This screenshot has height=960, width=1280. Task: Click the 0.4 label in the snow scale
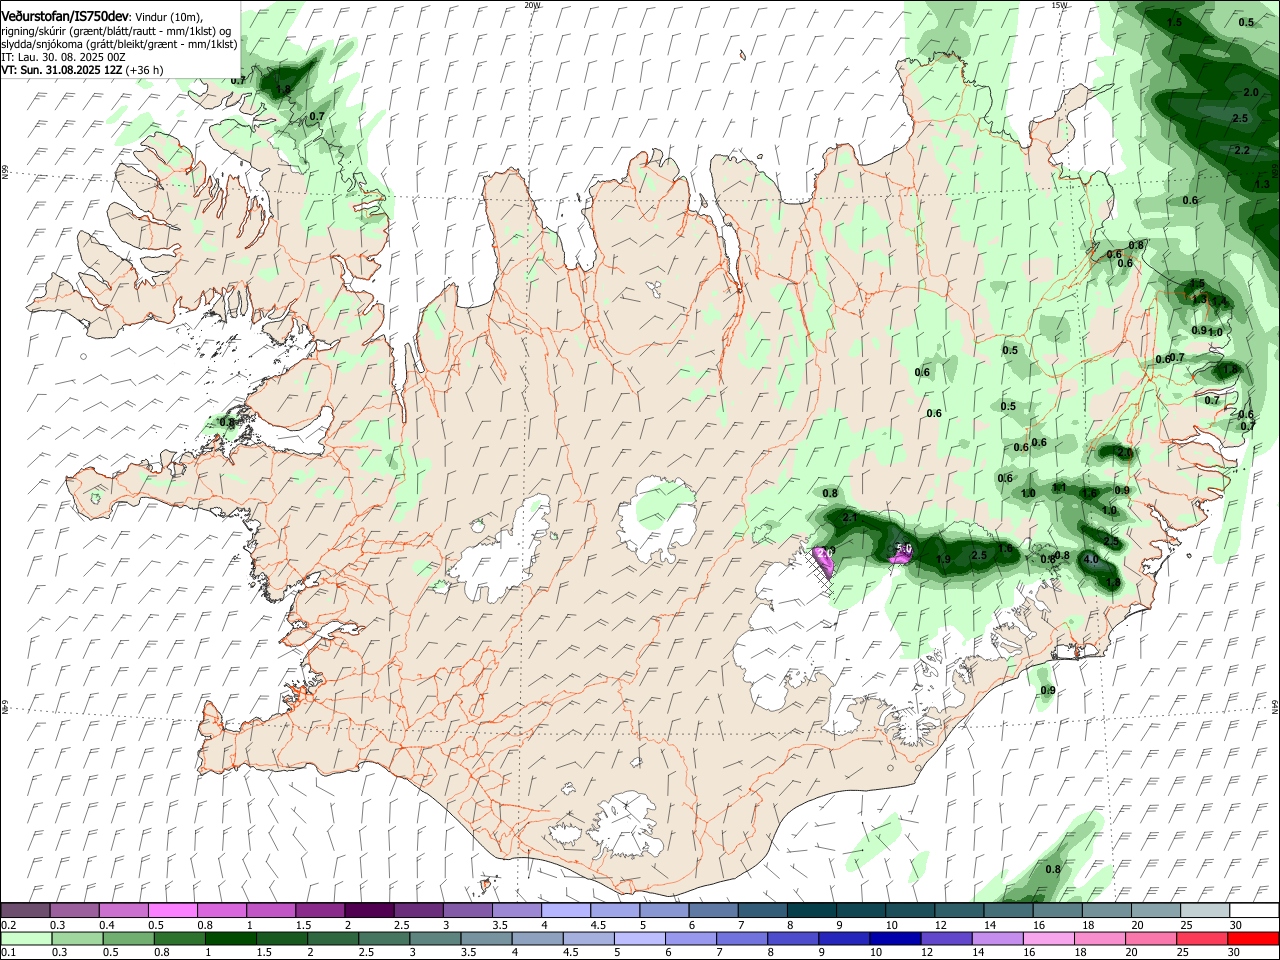pos(107,925)
